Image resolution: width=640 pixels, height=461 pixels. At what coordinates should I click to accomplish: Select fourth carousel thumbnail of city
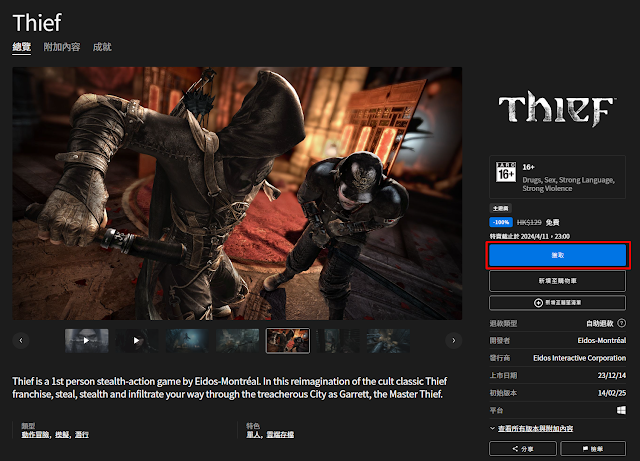[238, 341]
